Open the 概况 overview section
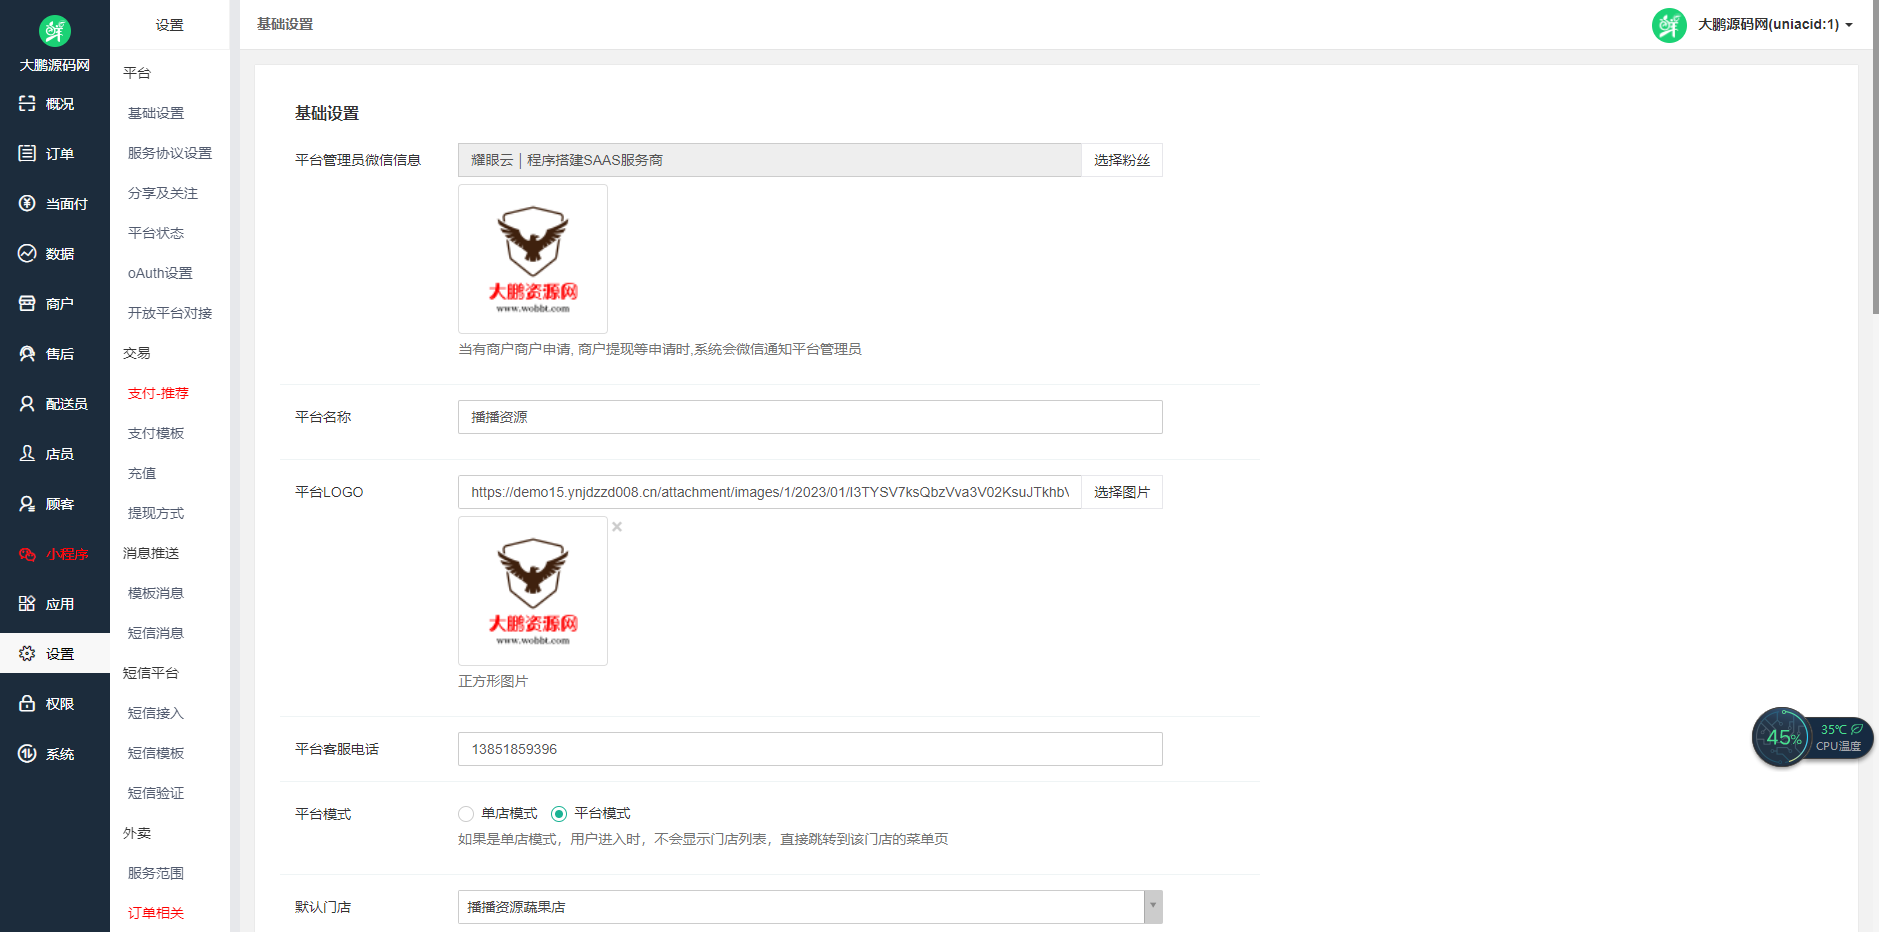The height and width of the screenshot is (932, 1879). coord(55,103)
